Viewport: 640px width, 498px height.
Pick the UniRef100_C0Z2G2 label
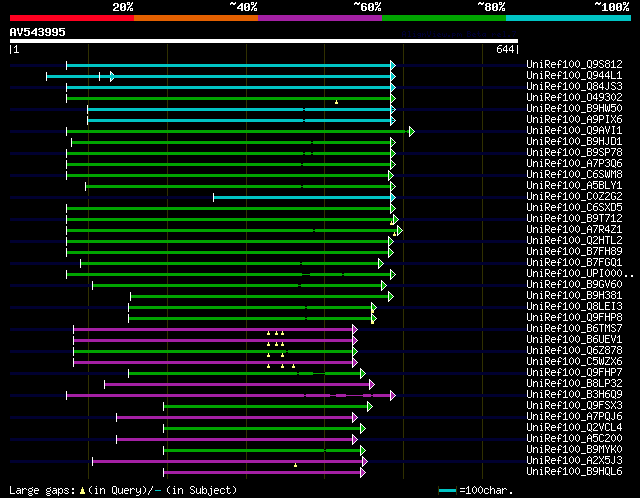click(574, 196)
